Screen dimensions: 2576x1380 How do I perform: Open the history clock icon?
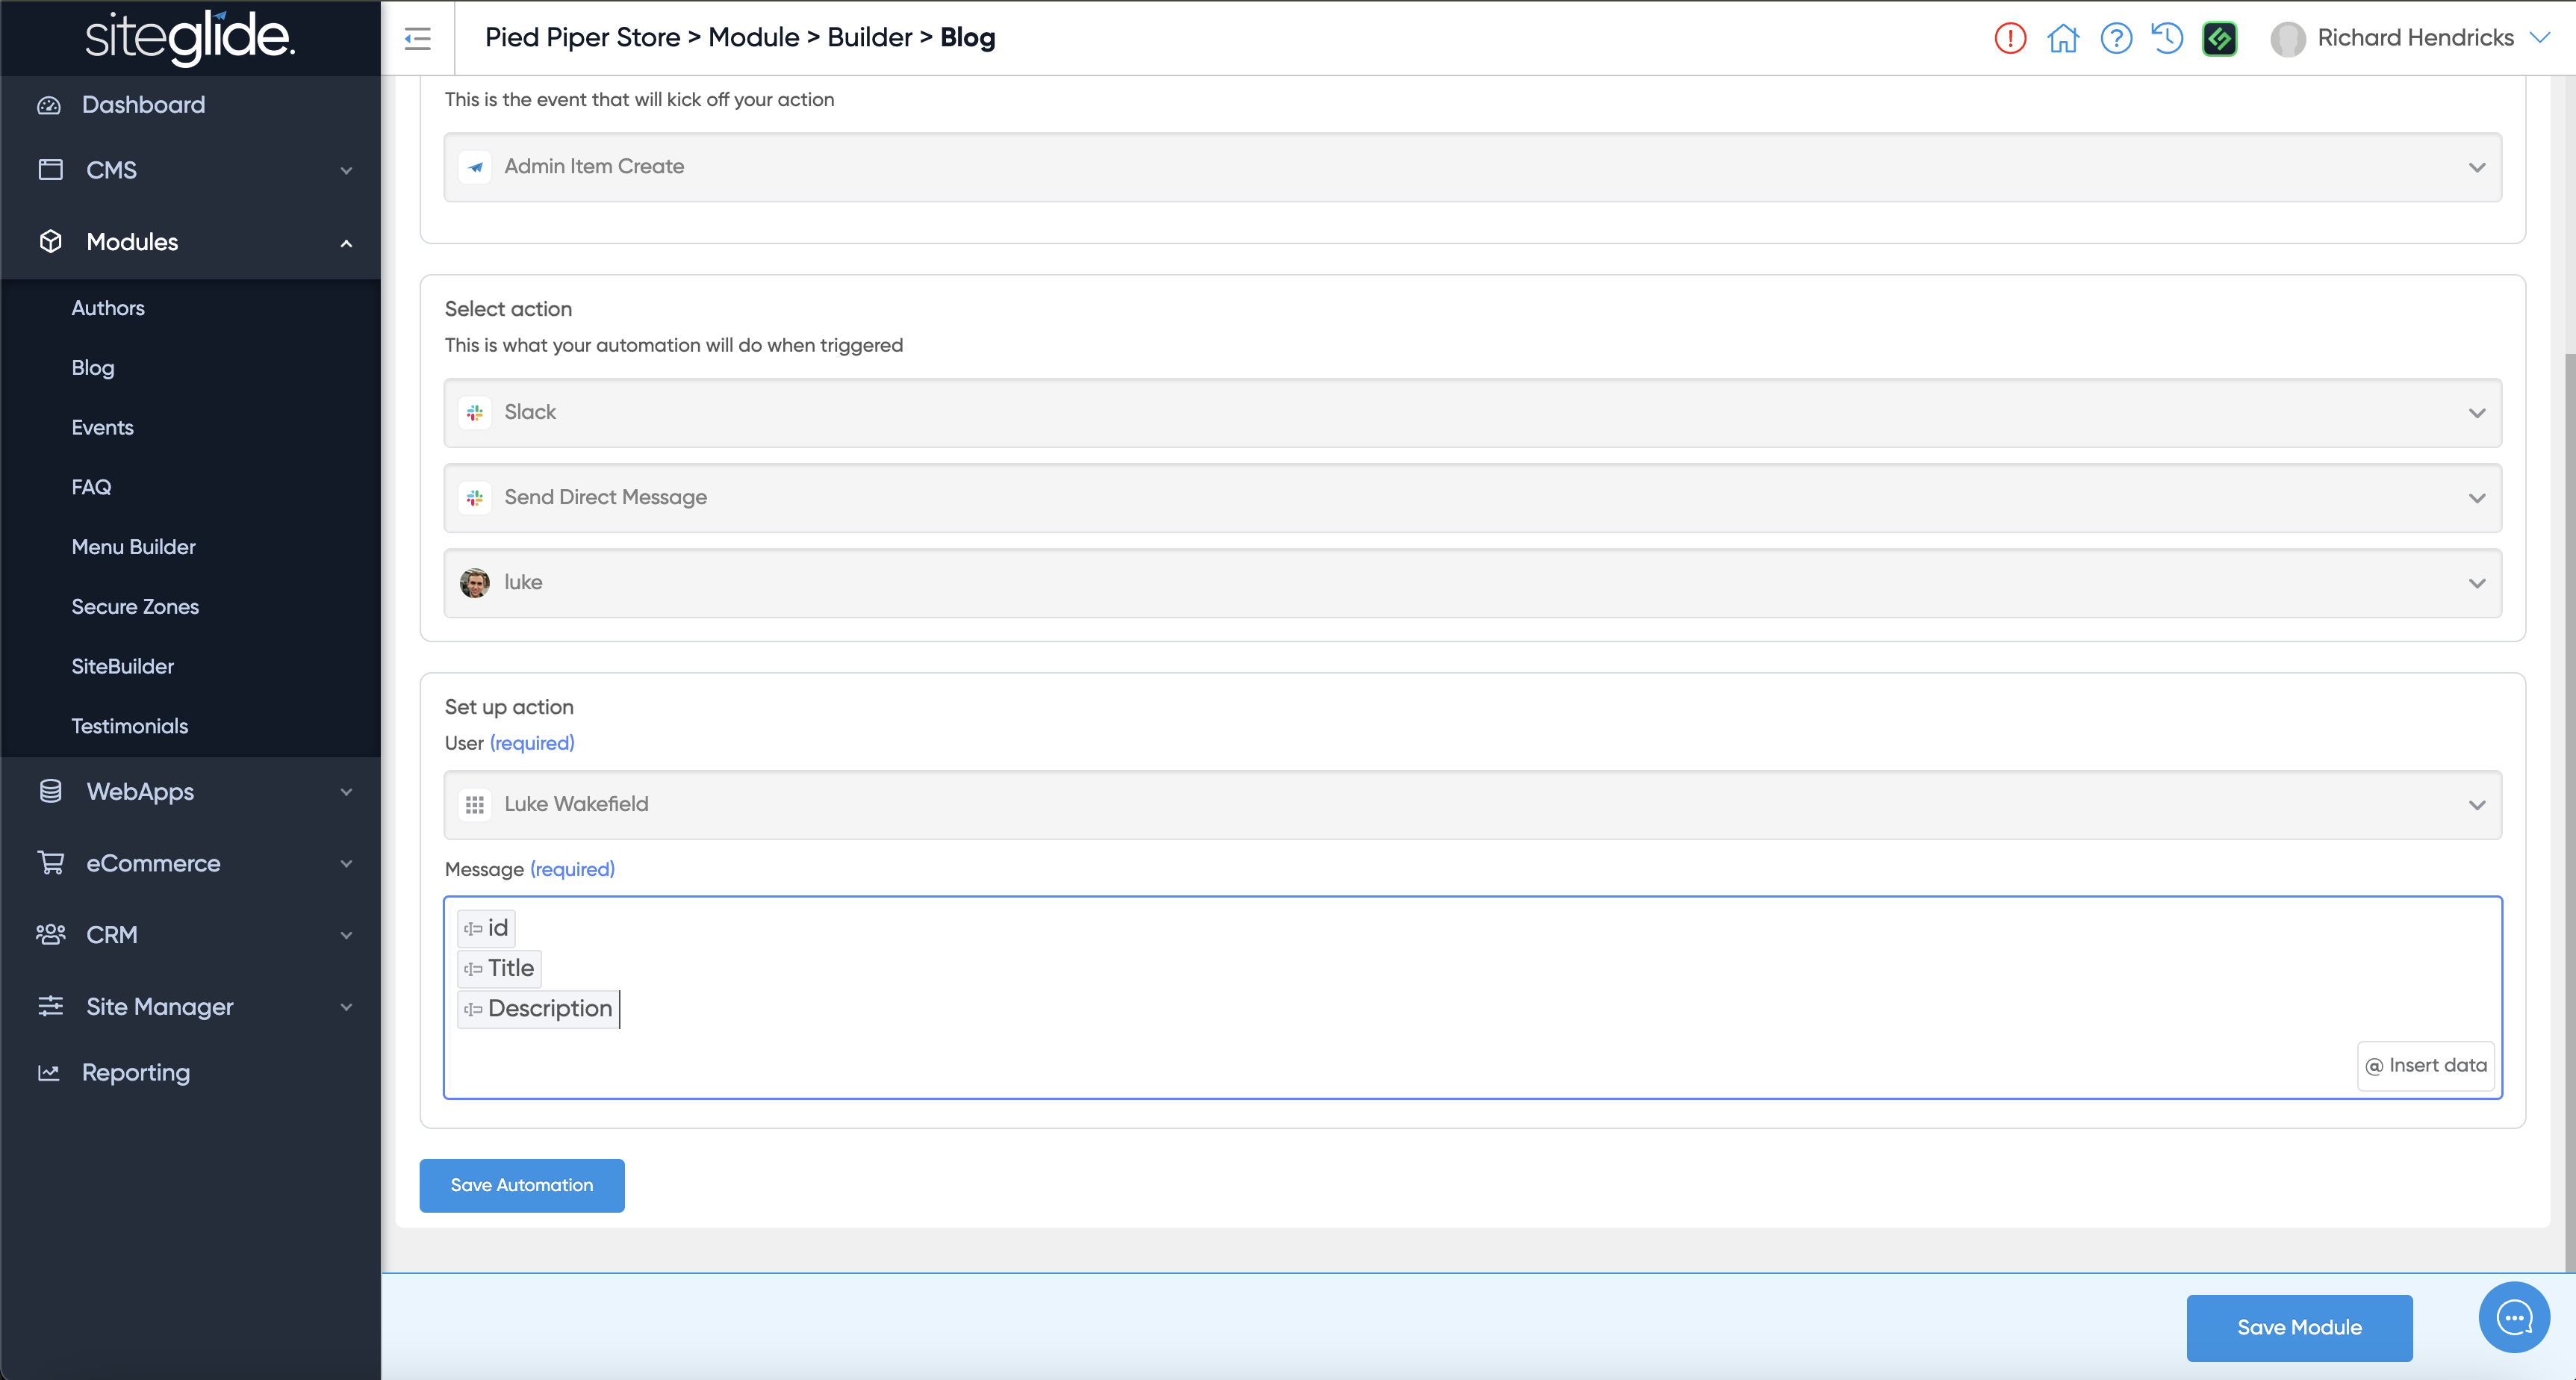pos(2167,38)
